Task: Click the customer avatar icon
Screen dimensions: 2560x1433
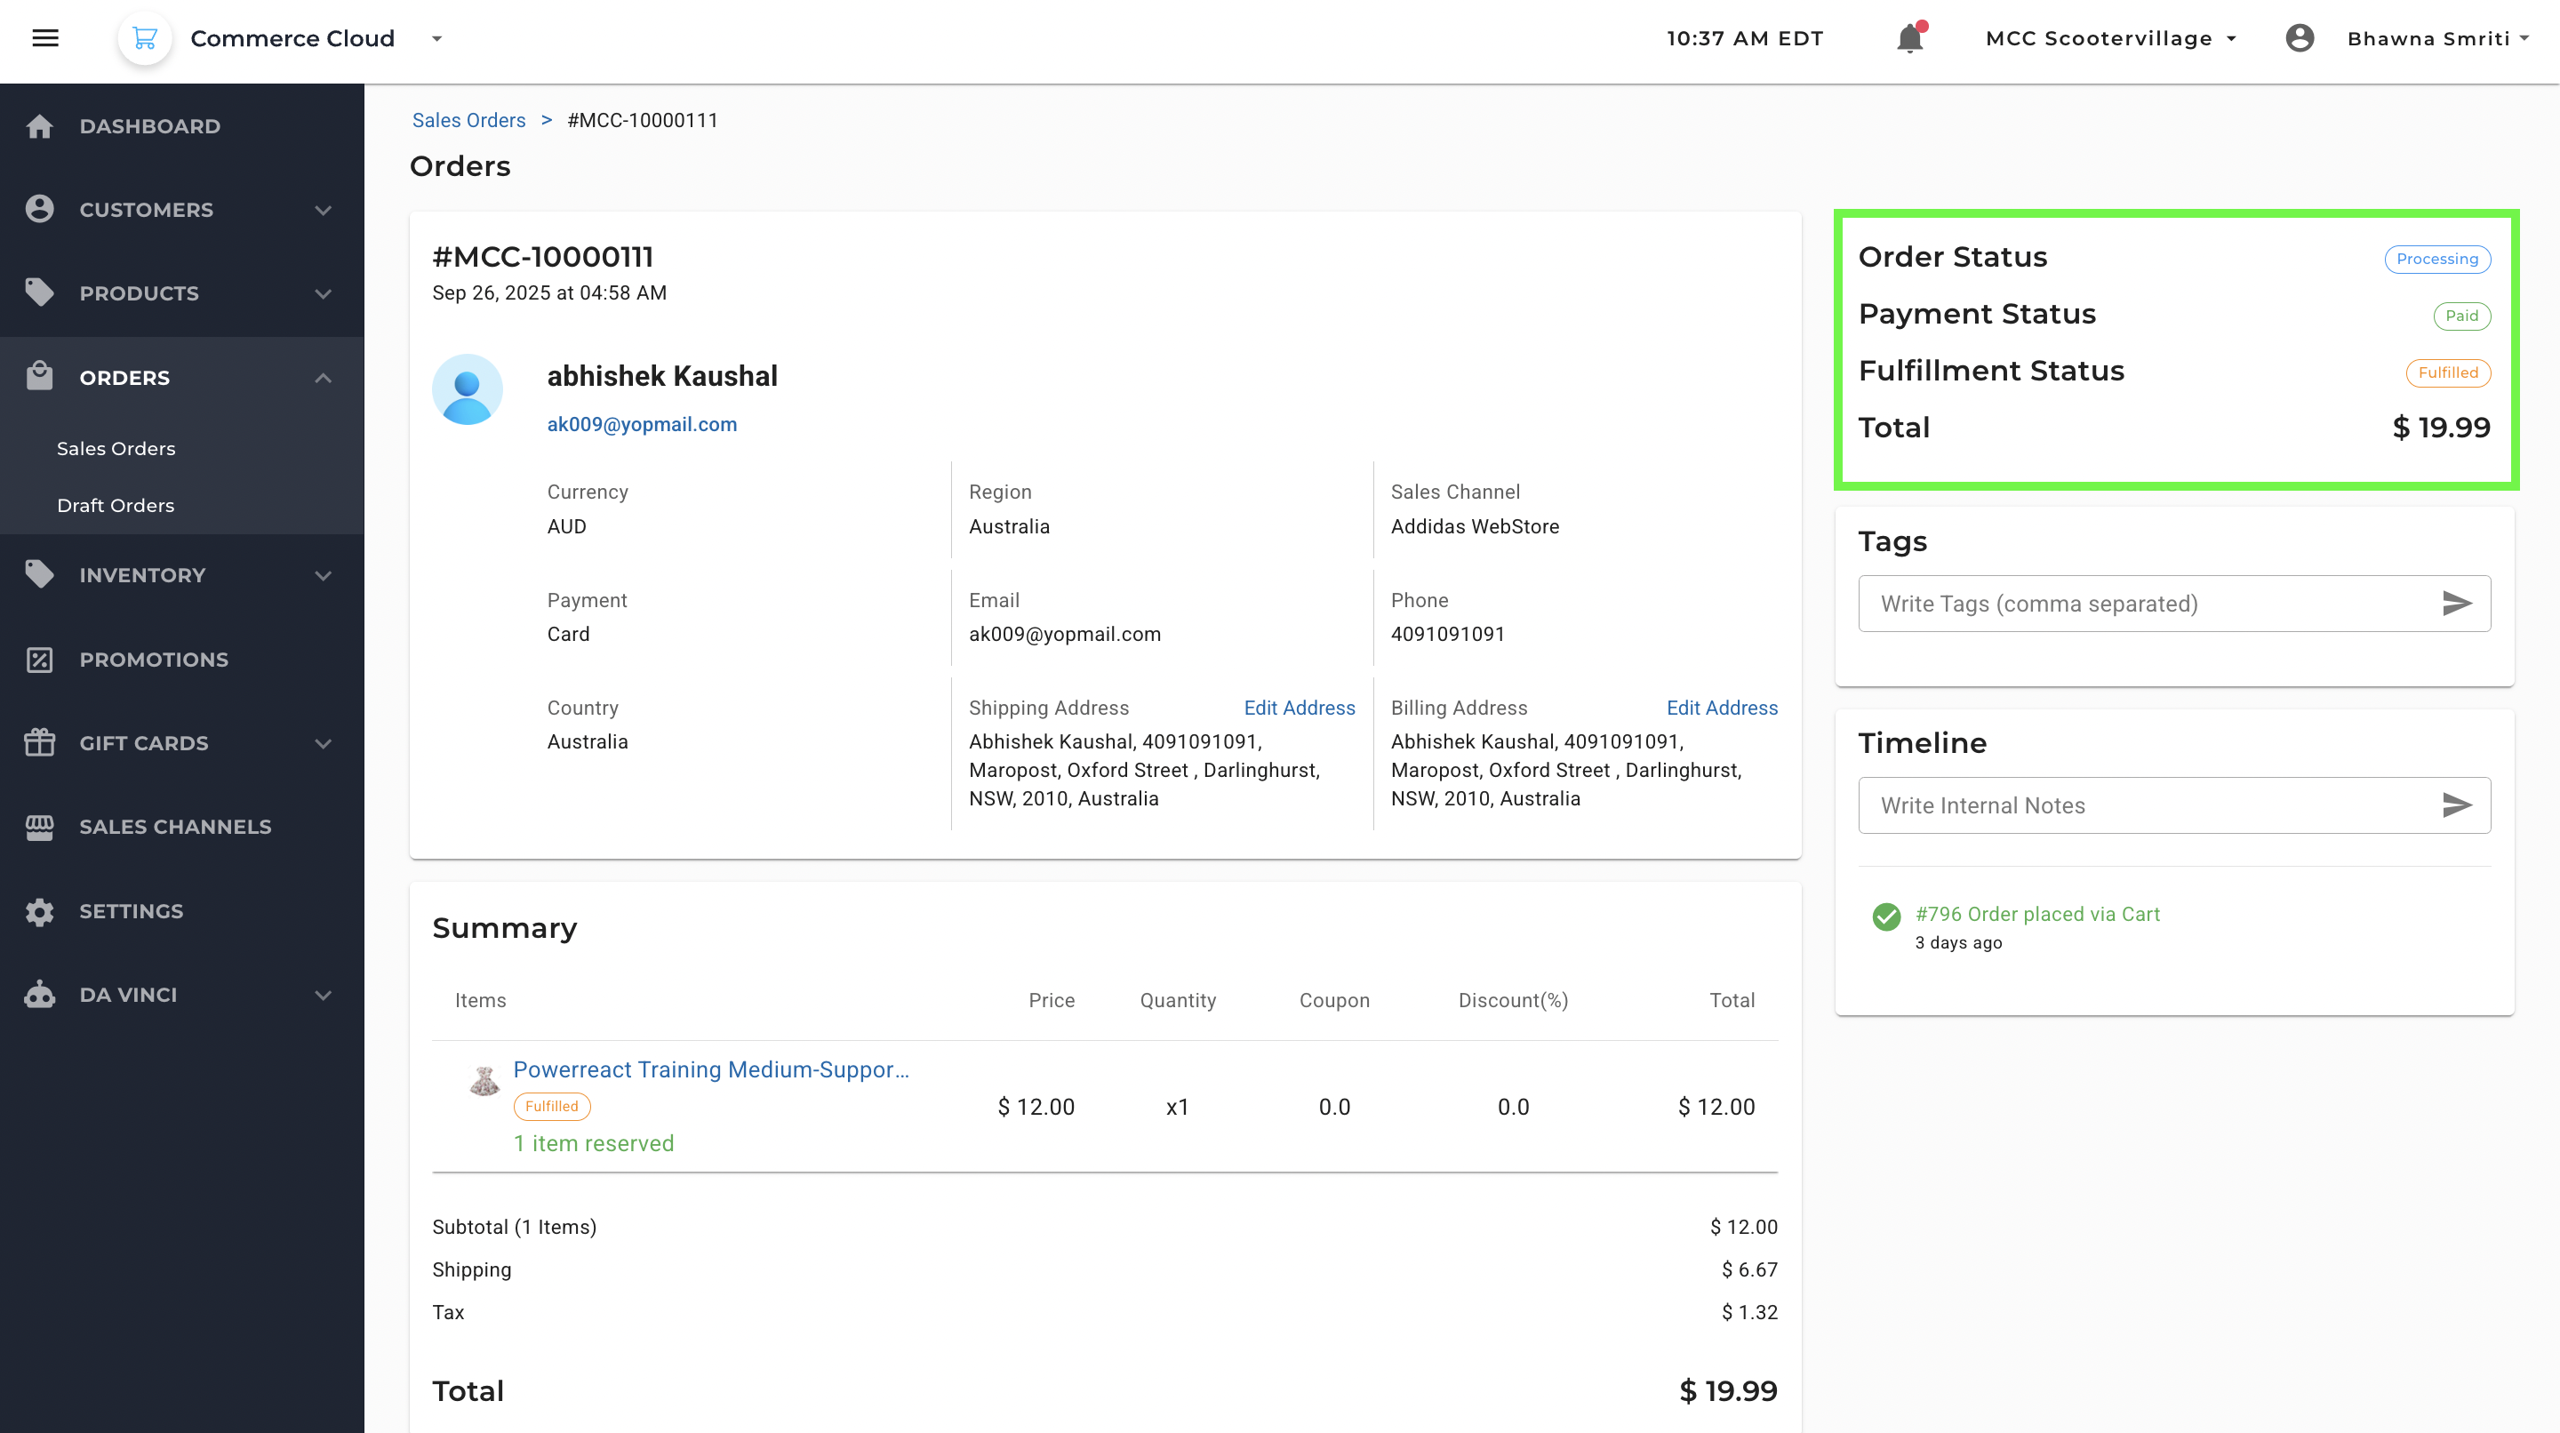Action: [x=467, y=389]
